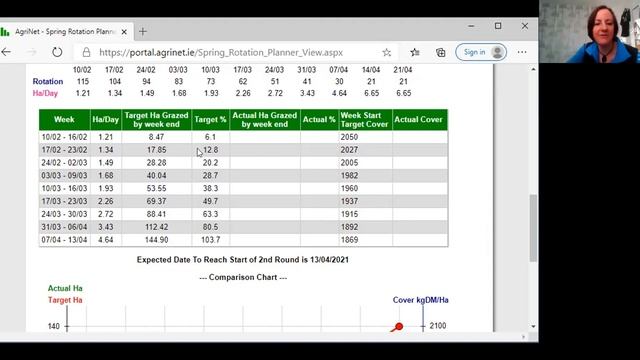Select the 24/03 - 30/03 week cell
This screenshot has height=360, width=640.
coord(64,214)
